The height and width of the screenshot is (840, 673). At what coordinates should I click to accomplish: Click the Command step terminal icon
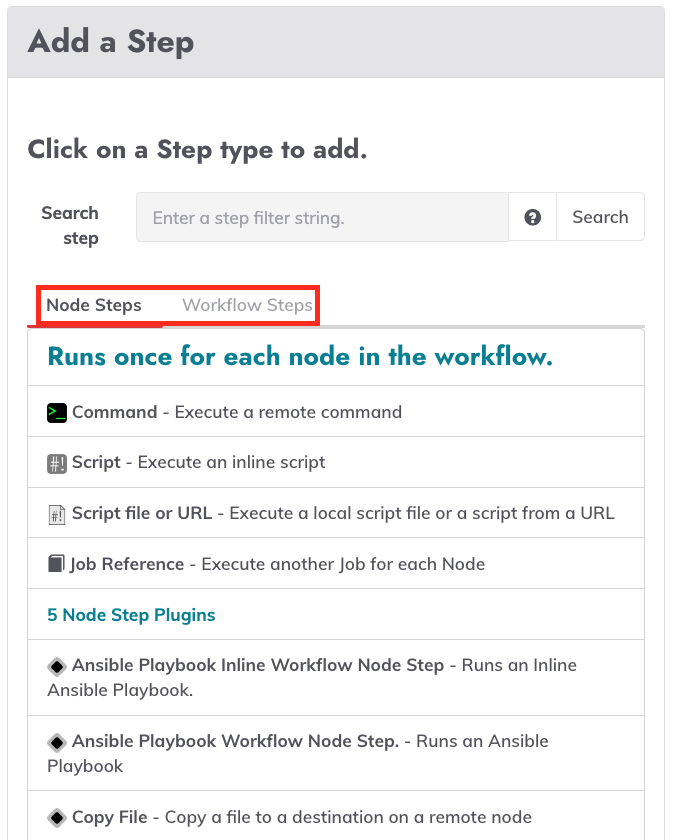pos(57,412)
